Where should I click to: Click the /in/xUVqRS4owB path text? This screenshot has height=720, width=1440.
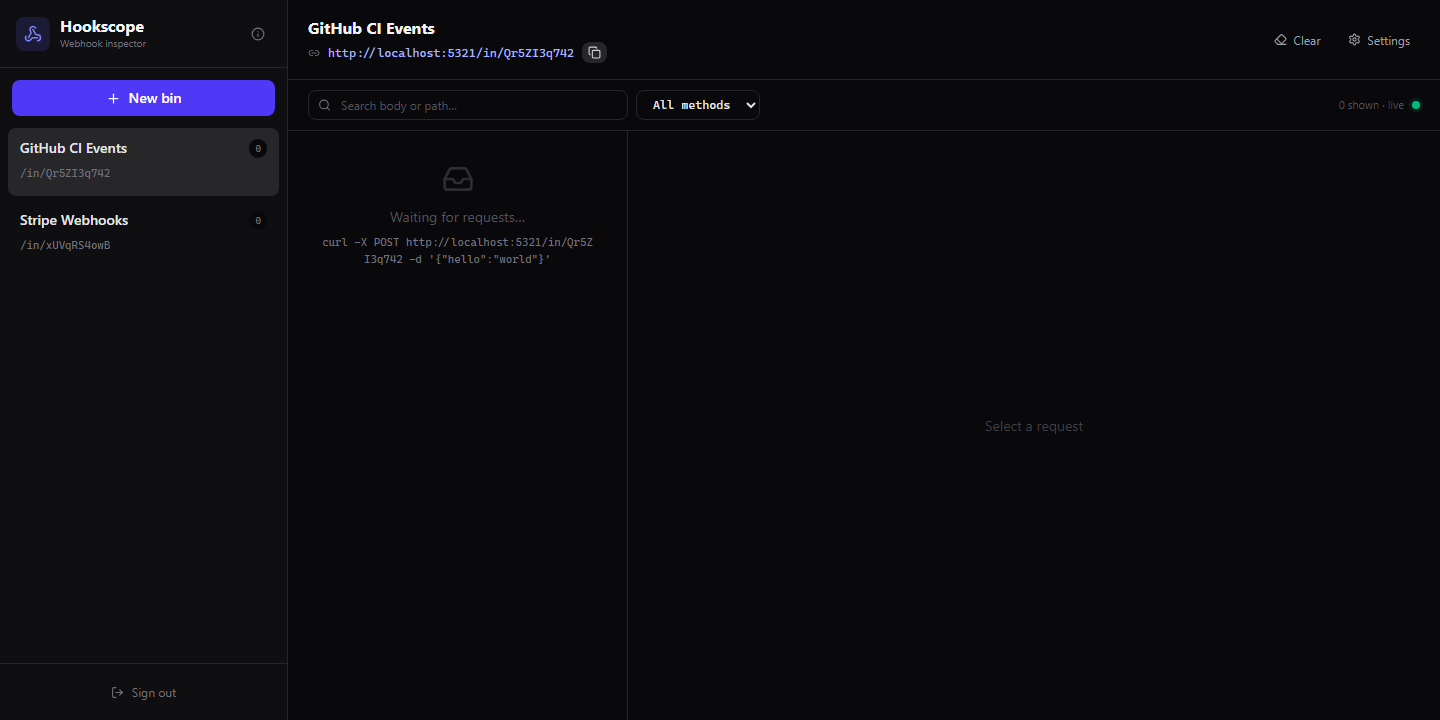65,245
